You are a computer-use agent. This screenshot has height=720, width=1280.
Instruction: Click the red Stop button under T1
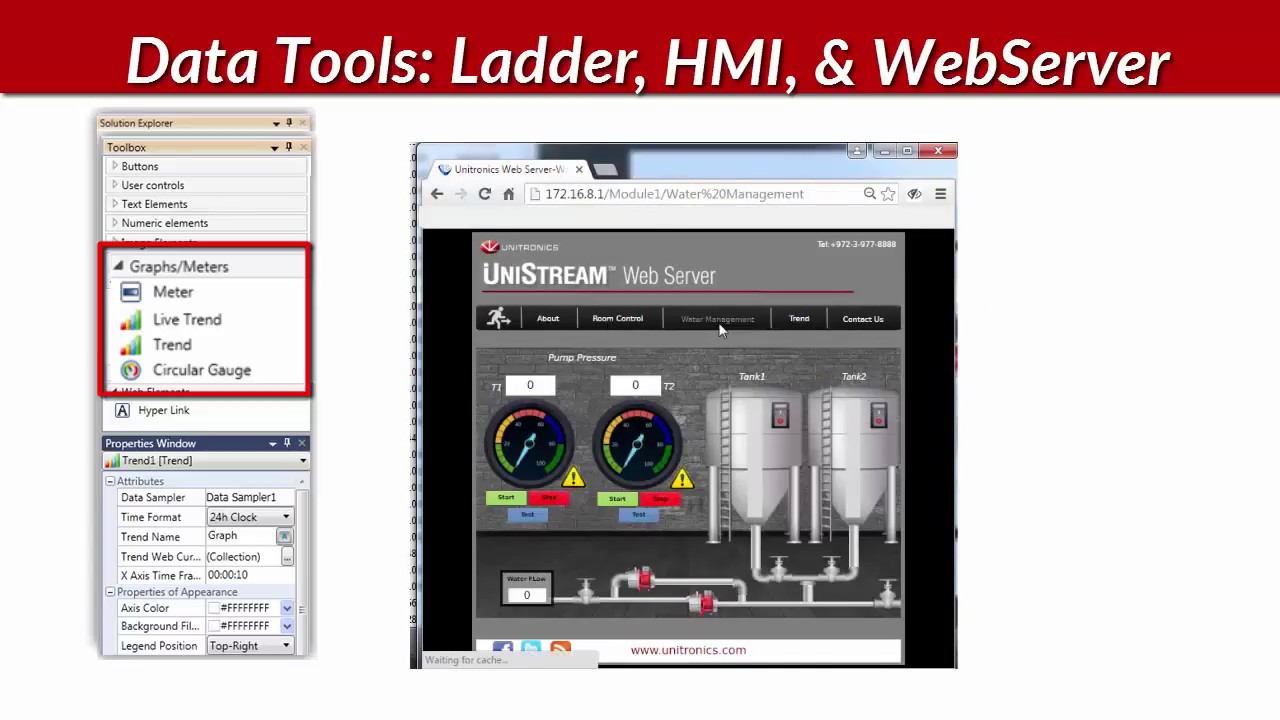coord(549,498)
